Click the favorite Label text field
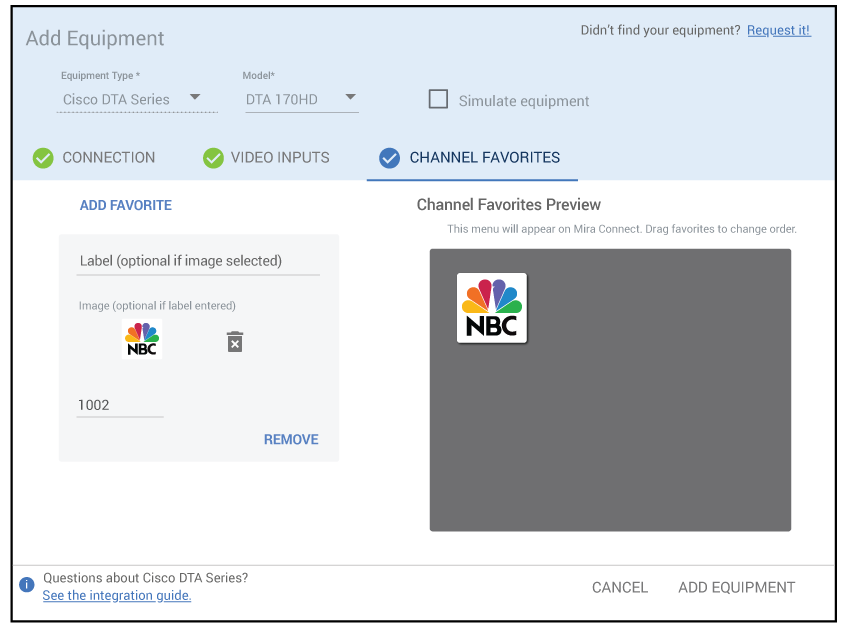This screenshot has width=843, height=627. pos(198,261)
